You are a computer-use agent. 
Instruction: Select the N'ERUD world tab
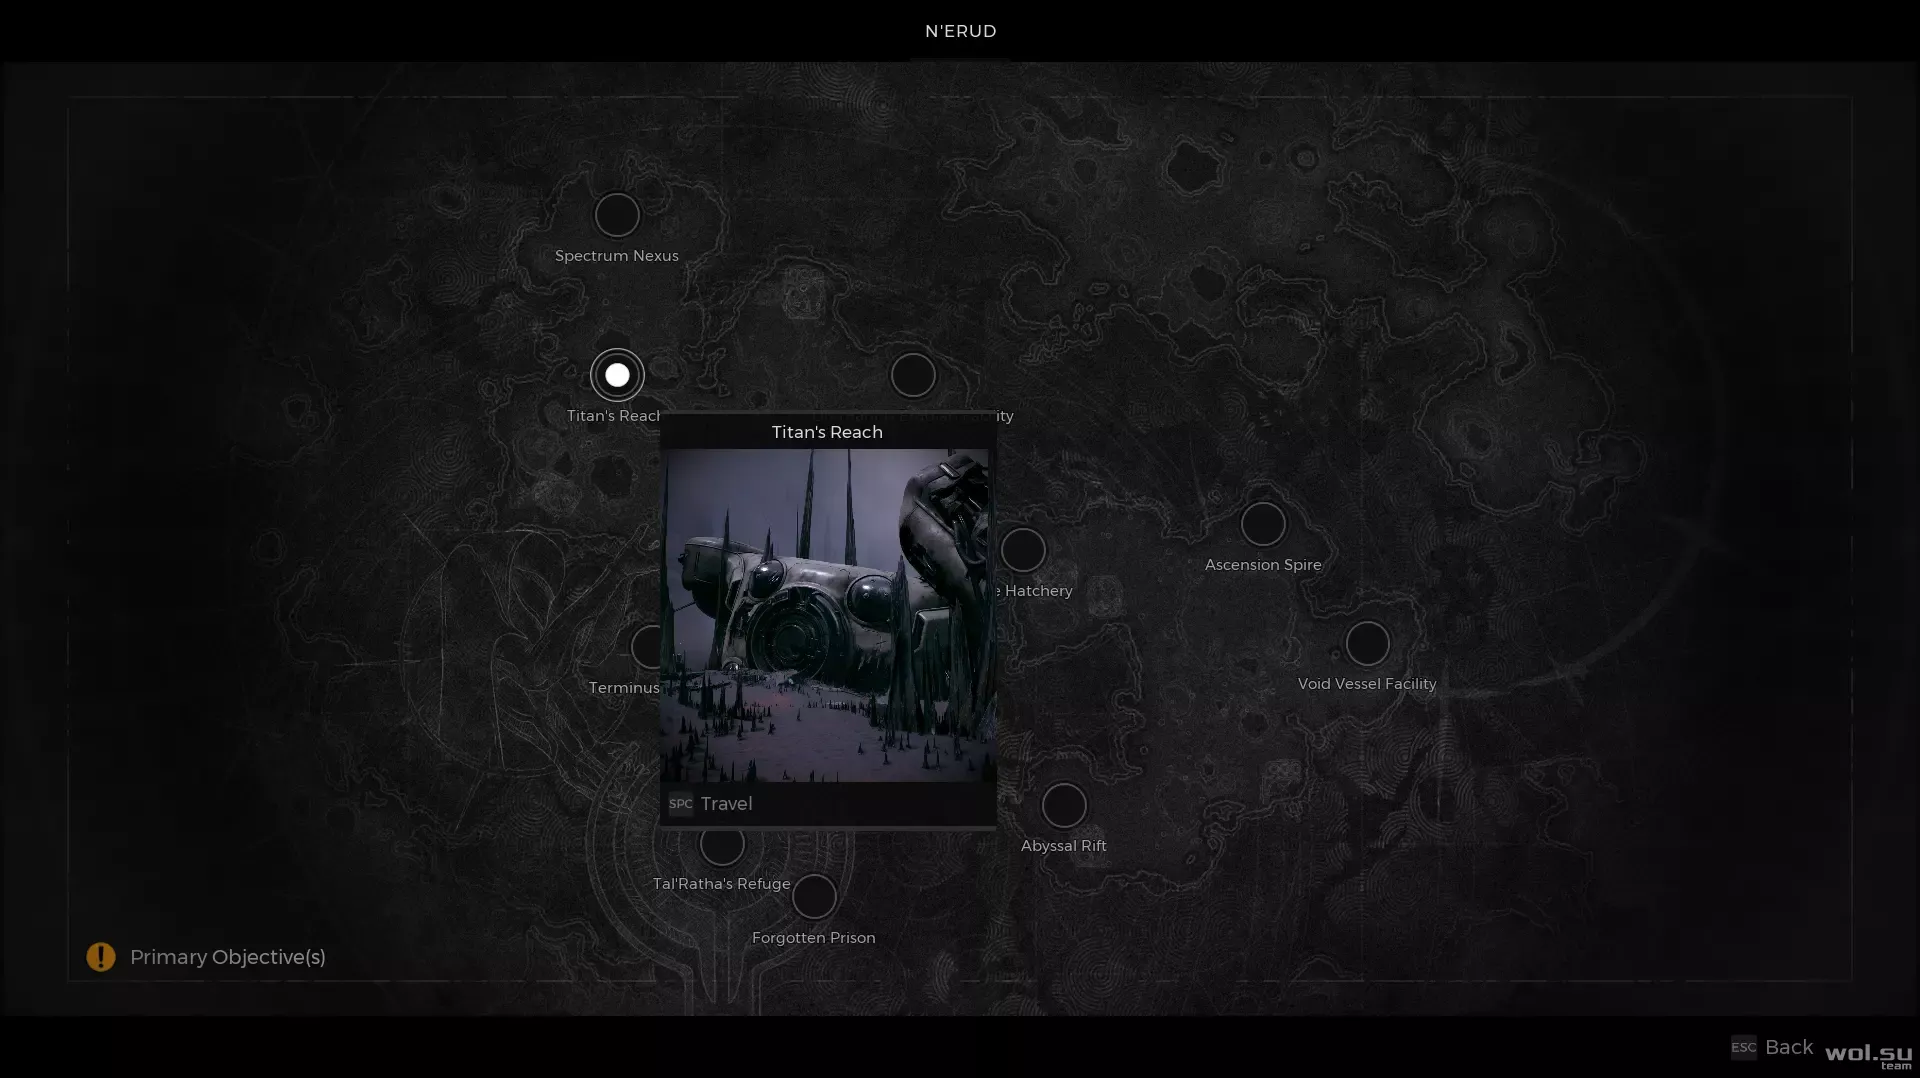click(960, 31)
